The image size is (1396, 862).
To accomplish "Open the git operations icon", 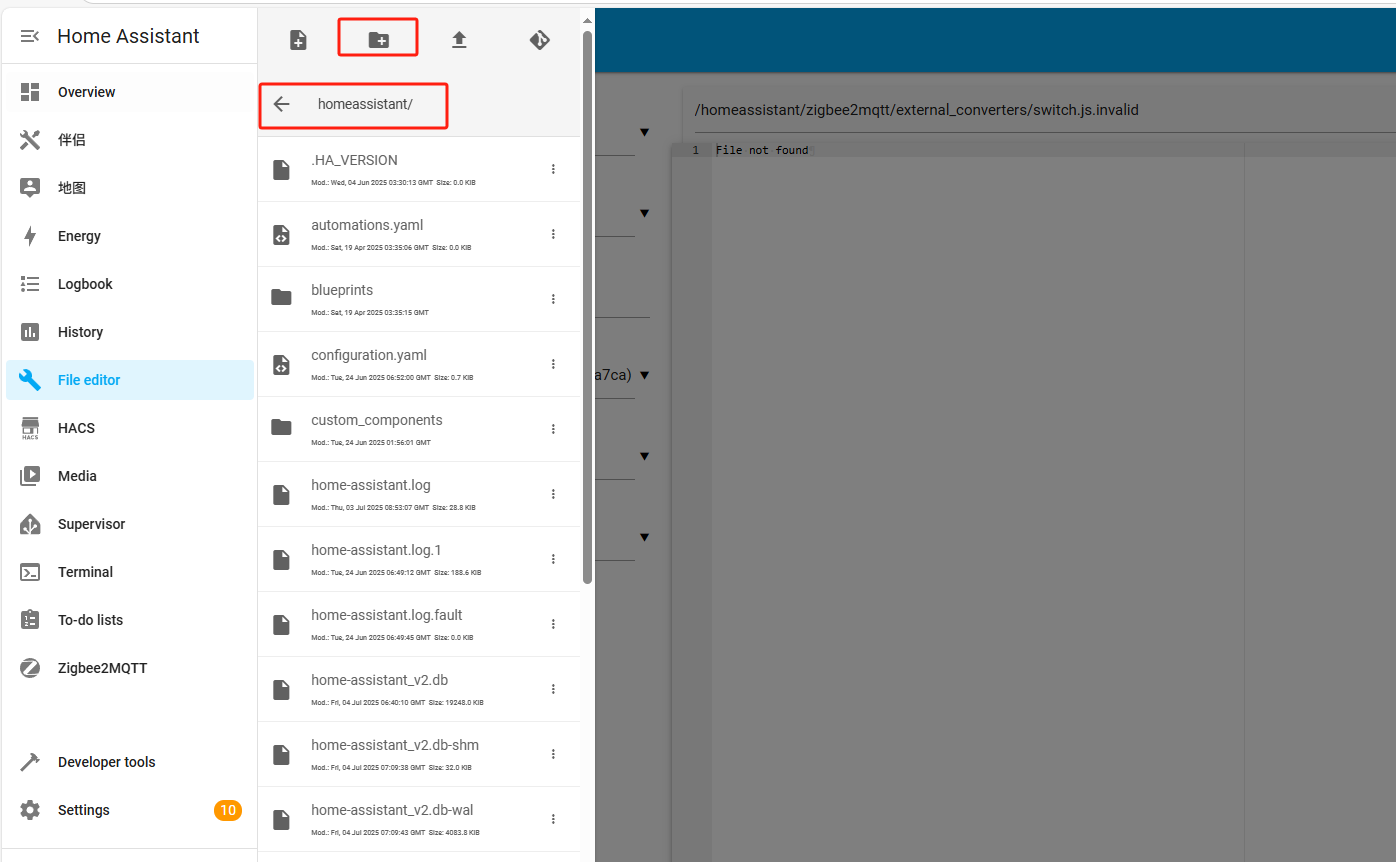I will [x=539, y=40].
